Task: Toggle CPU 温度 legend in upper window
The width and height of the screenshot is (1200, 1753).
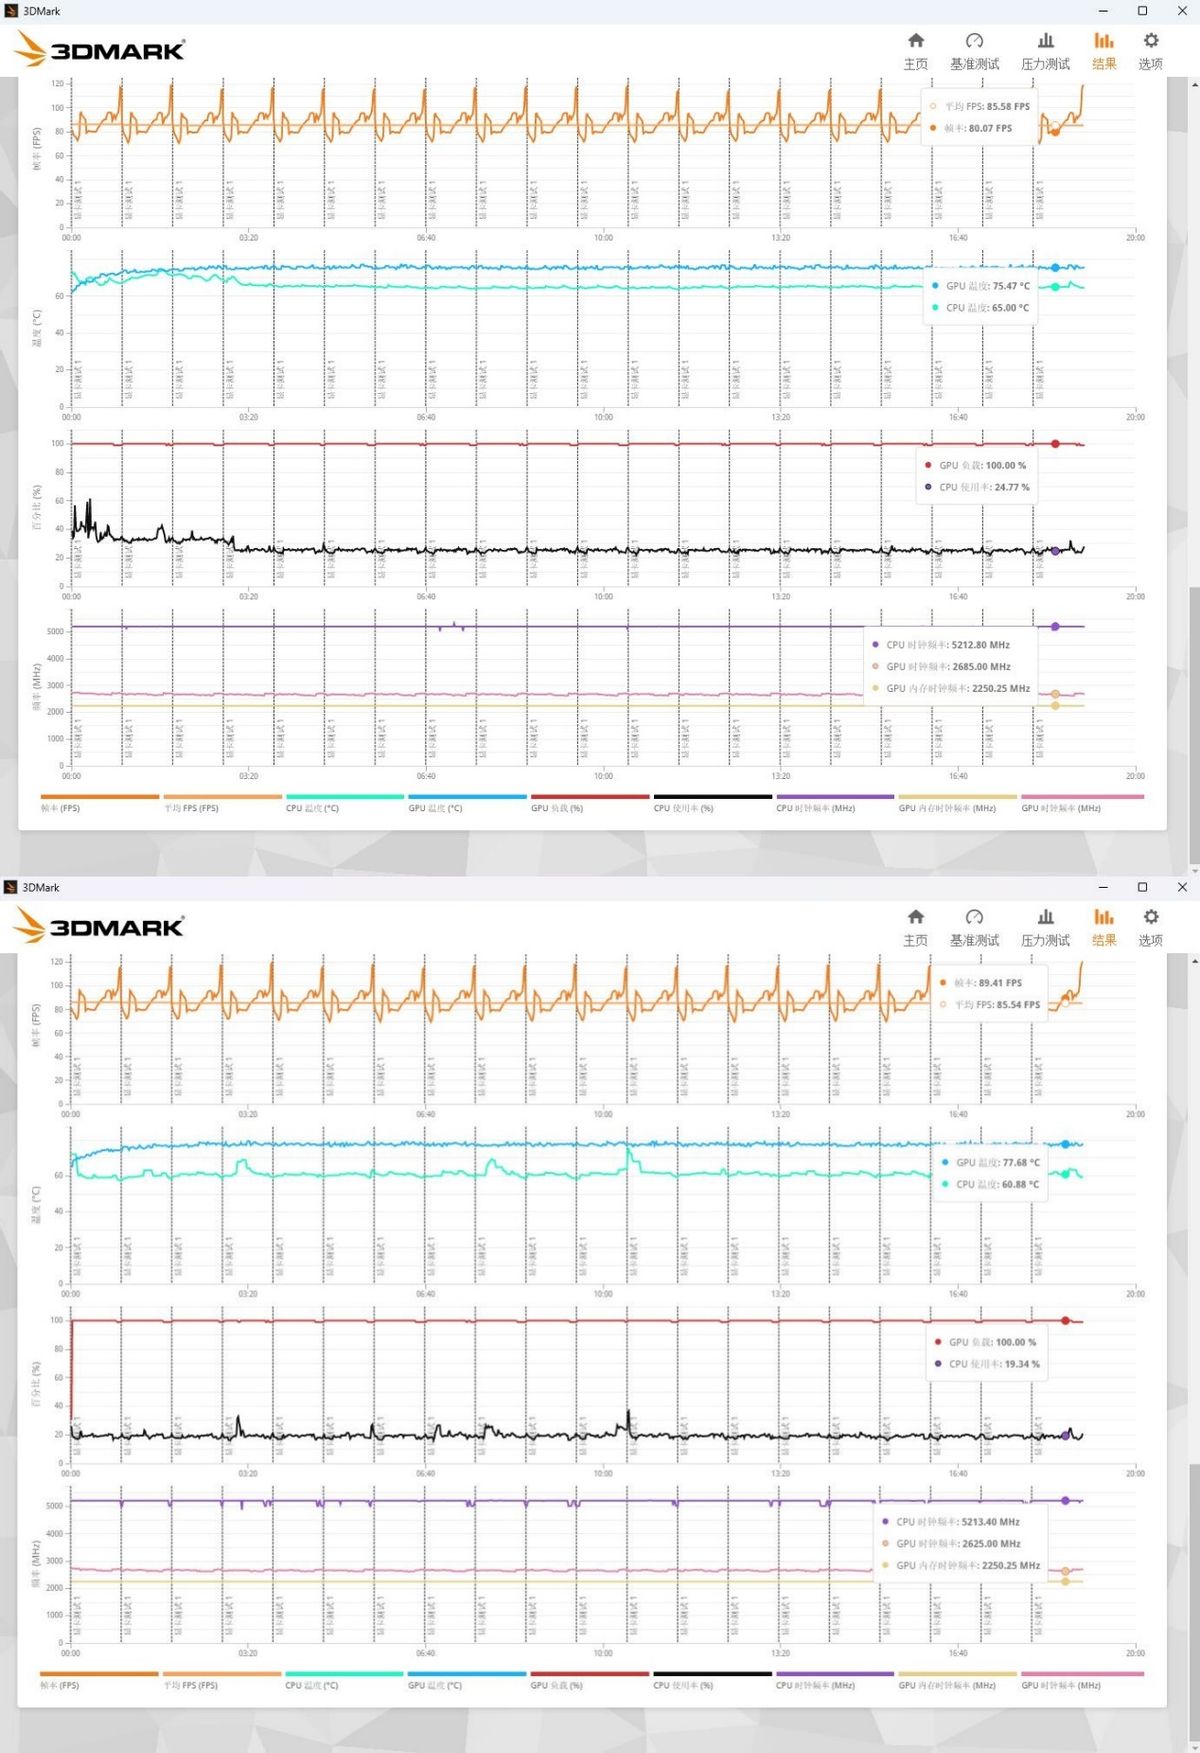Action: [343, 804]
